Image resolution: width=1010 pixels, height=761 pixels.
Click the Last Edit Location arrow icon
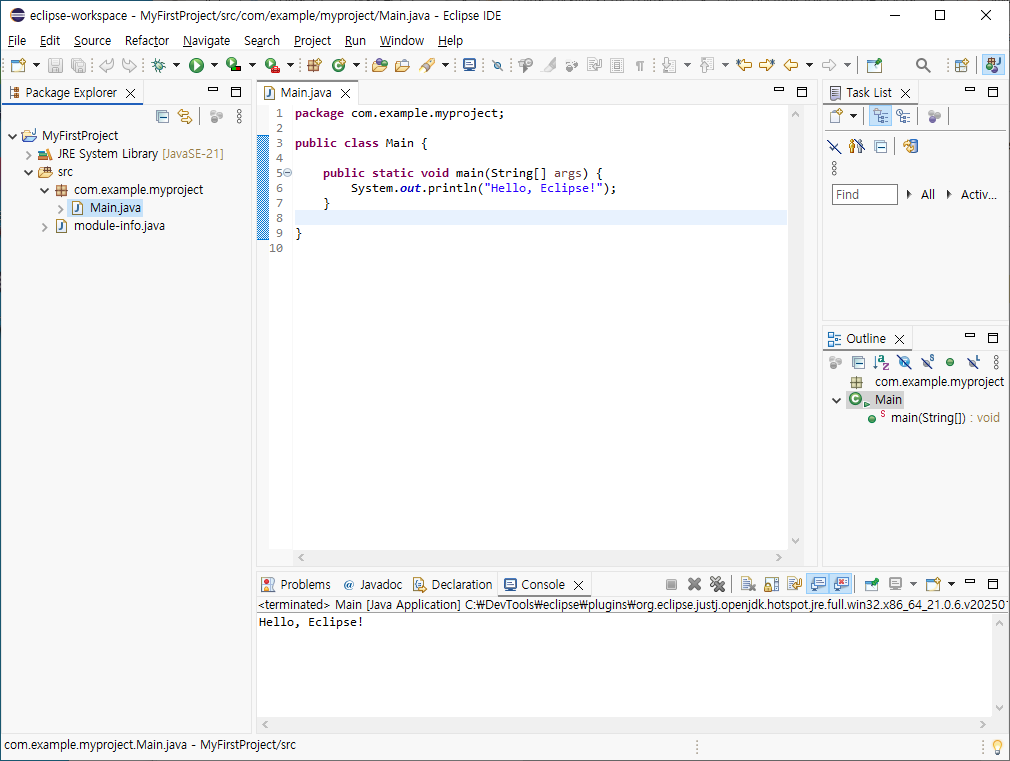coord(744,65)
